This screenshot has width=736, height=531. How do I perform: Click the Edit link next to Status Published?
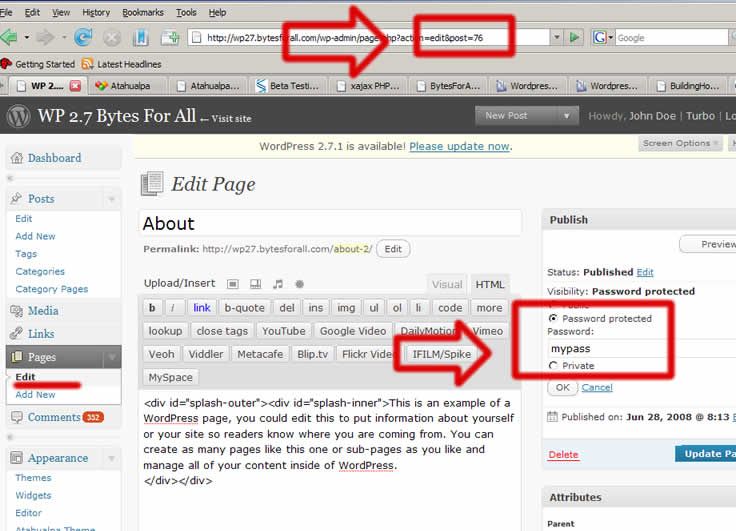645,272
